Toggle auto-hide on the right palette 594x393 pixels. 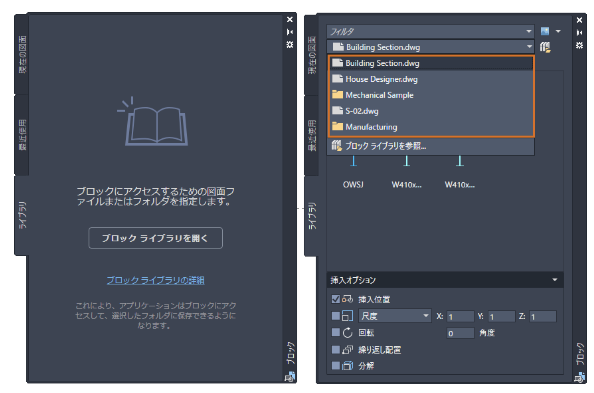coord(579,33)
